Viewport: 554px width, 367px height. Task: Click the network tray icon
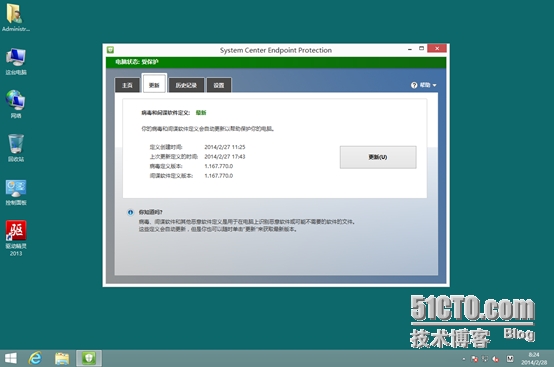tap(485, 359)
